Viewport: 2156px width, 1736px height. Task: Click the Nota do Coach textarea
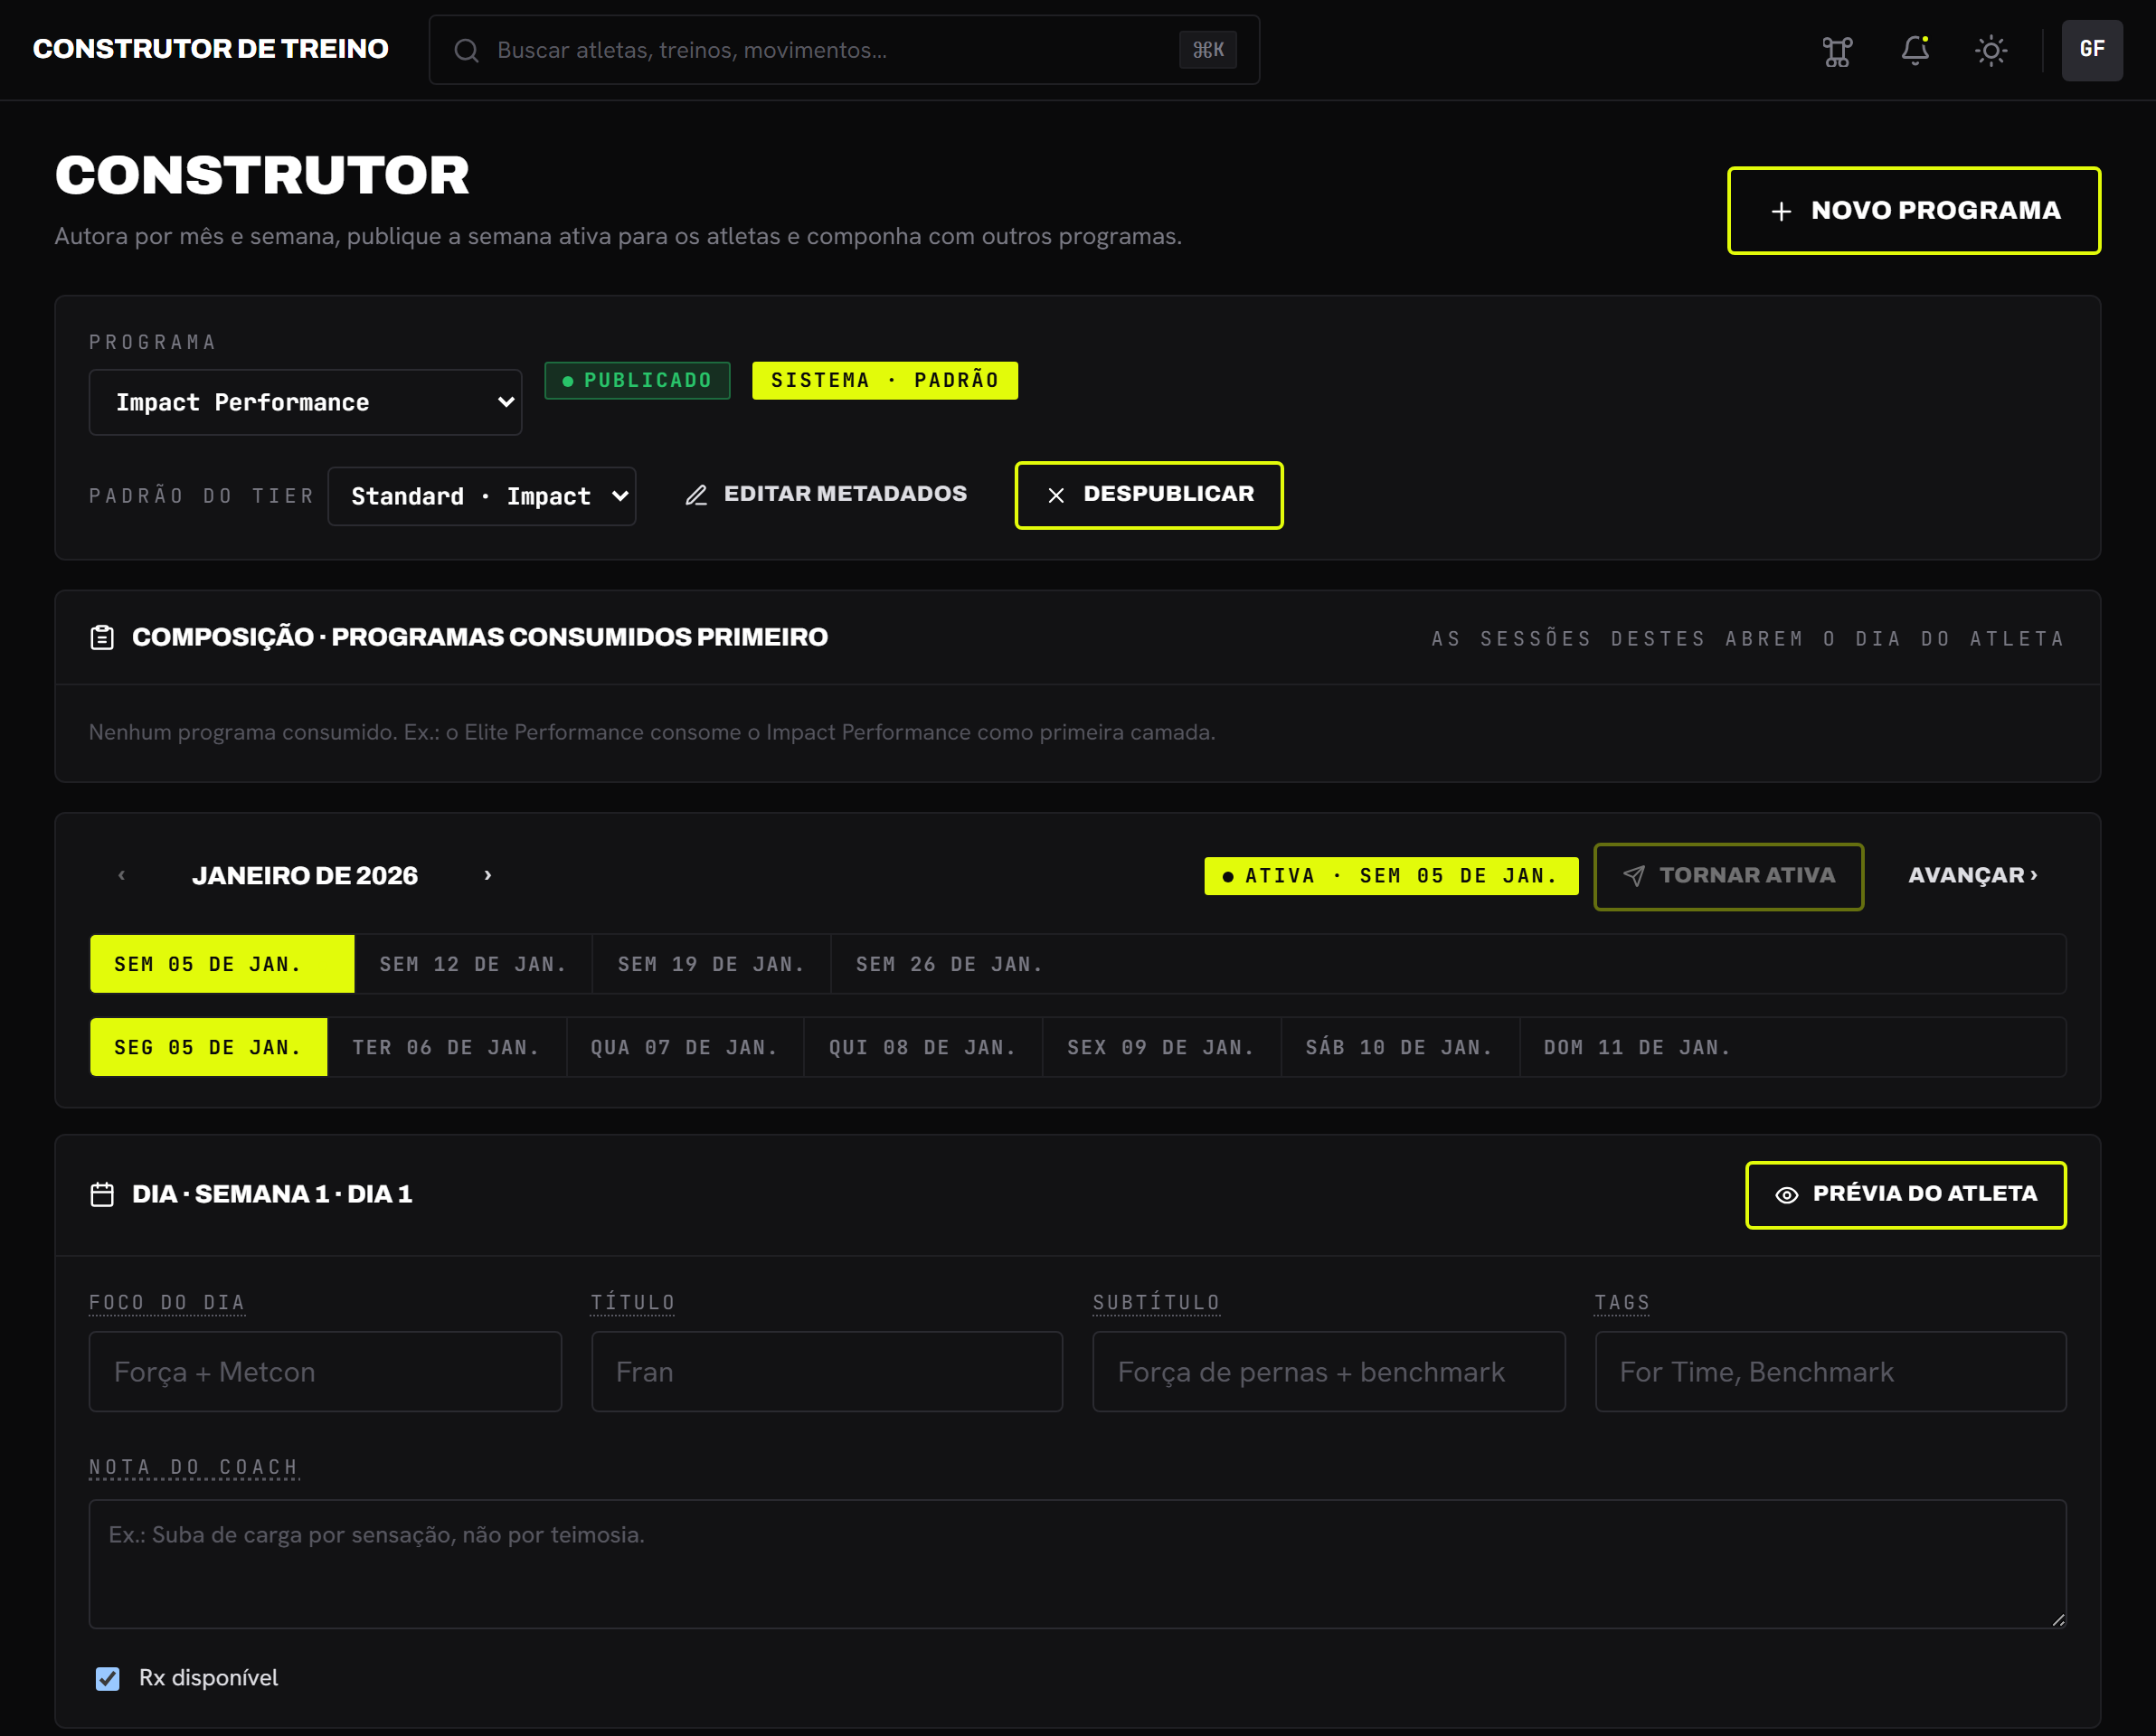(1077, 1564)
